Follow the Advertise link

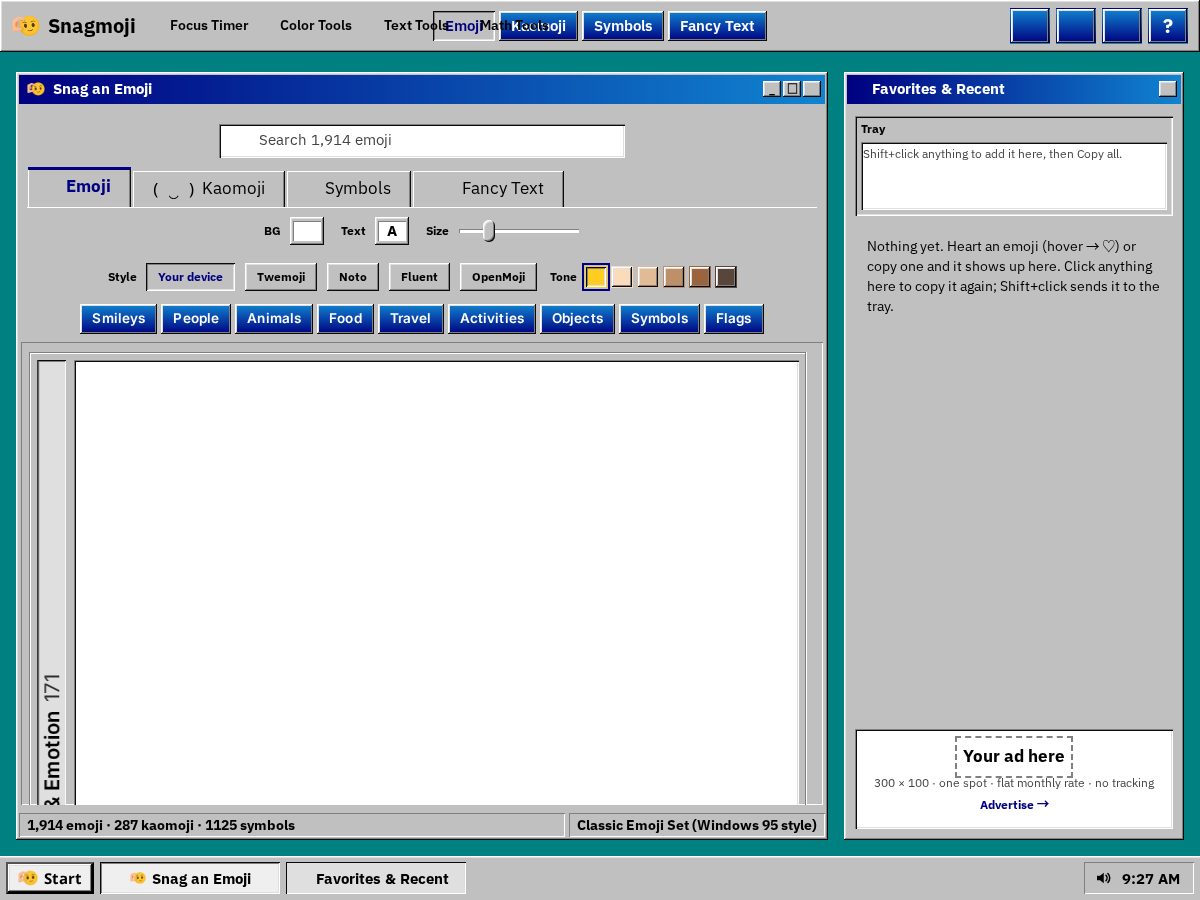1014,804
